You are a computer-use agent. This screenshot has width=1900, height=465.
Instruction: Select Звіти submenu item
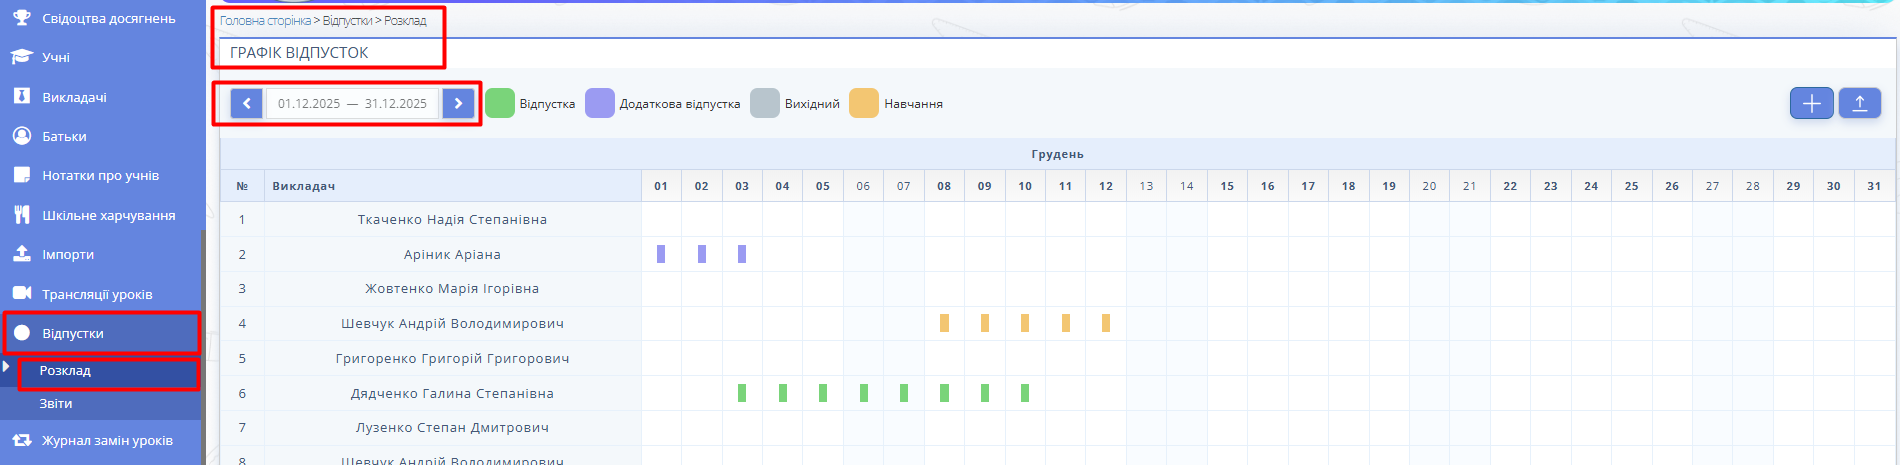click(x=56, y=404)
